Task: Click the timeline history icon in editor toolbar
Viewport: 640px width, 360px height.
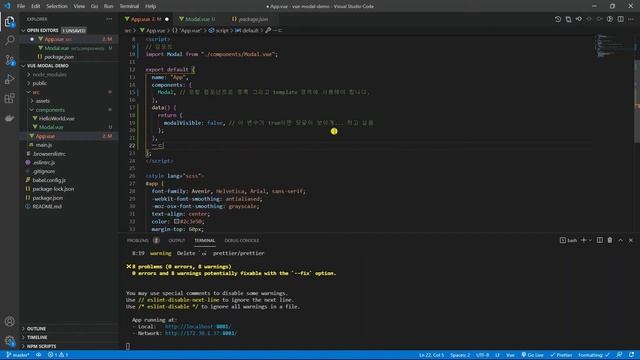Action: pyautogui.click(x=558, y=19)
